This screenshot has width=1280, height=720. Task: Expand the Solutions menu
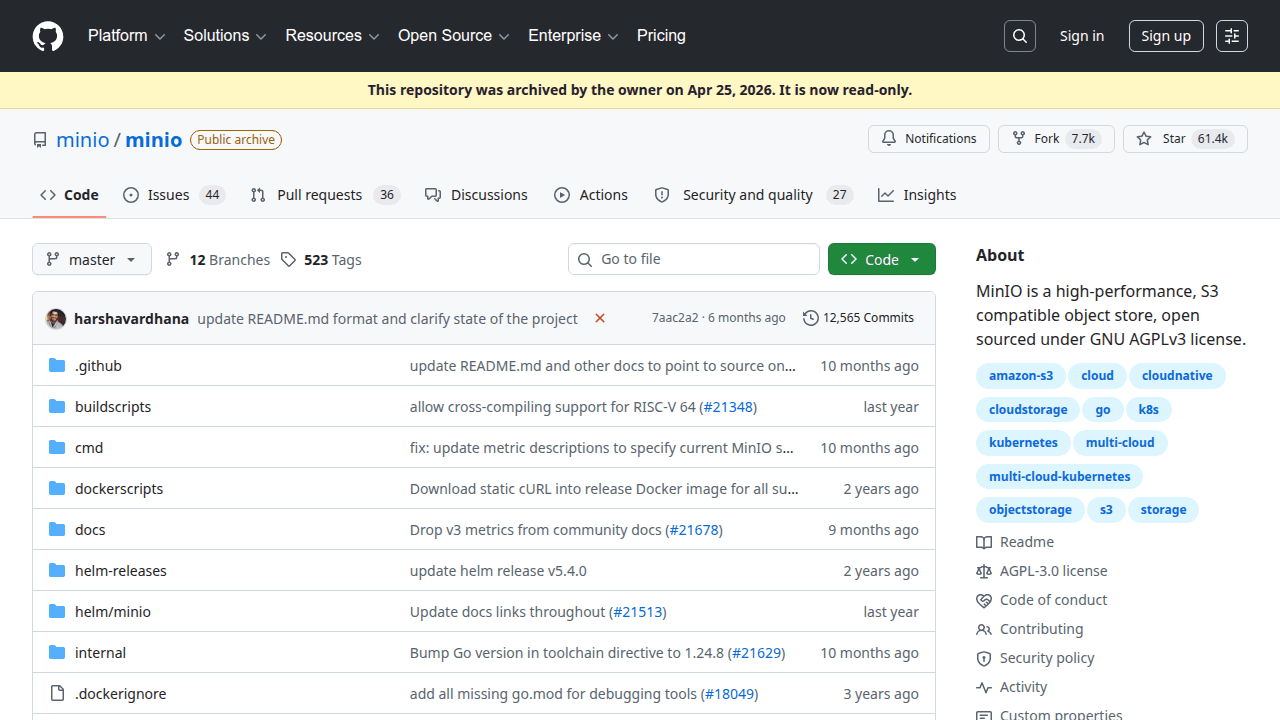225,36
